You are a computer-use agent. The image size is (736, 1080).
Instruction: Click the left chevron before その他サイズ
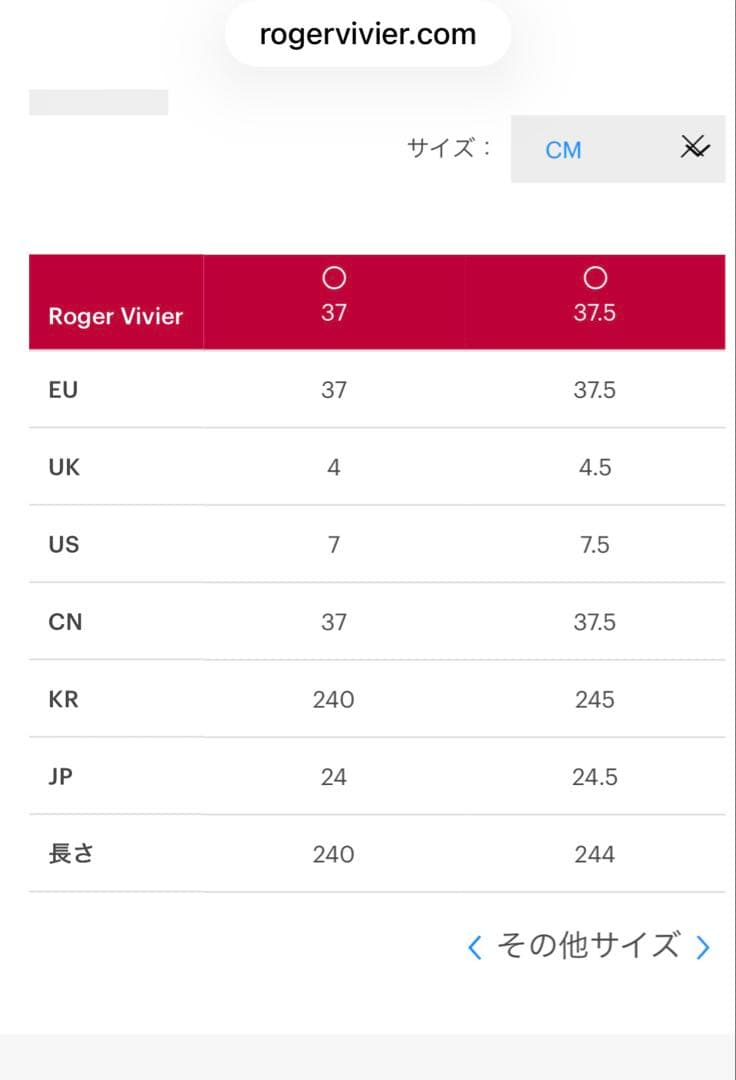(475, 947)
